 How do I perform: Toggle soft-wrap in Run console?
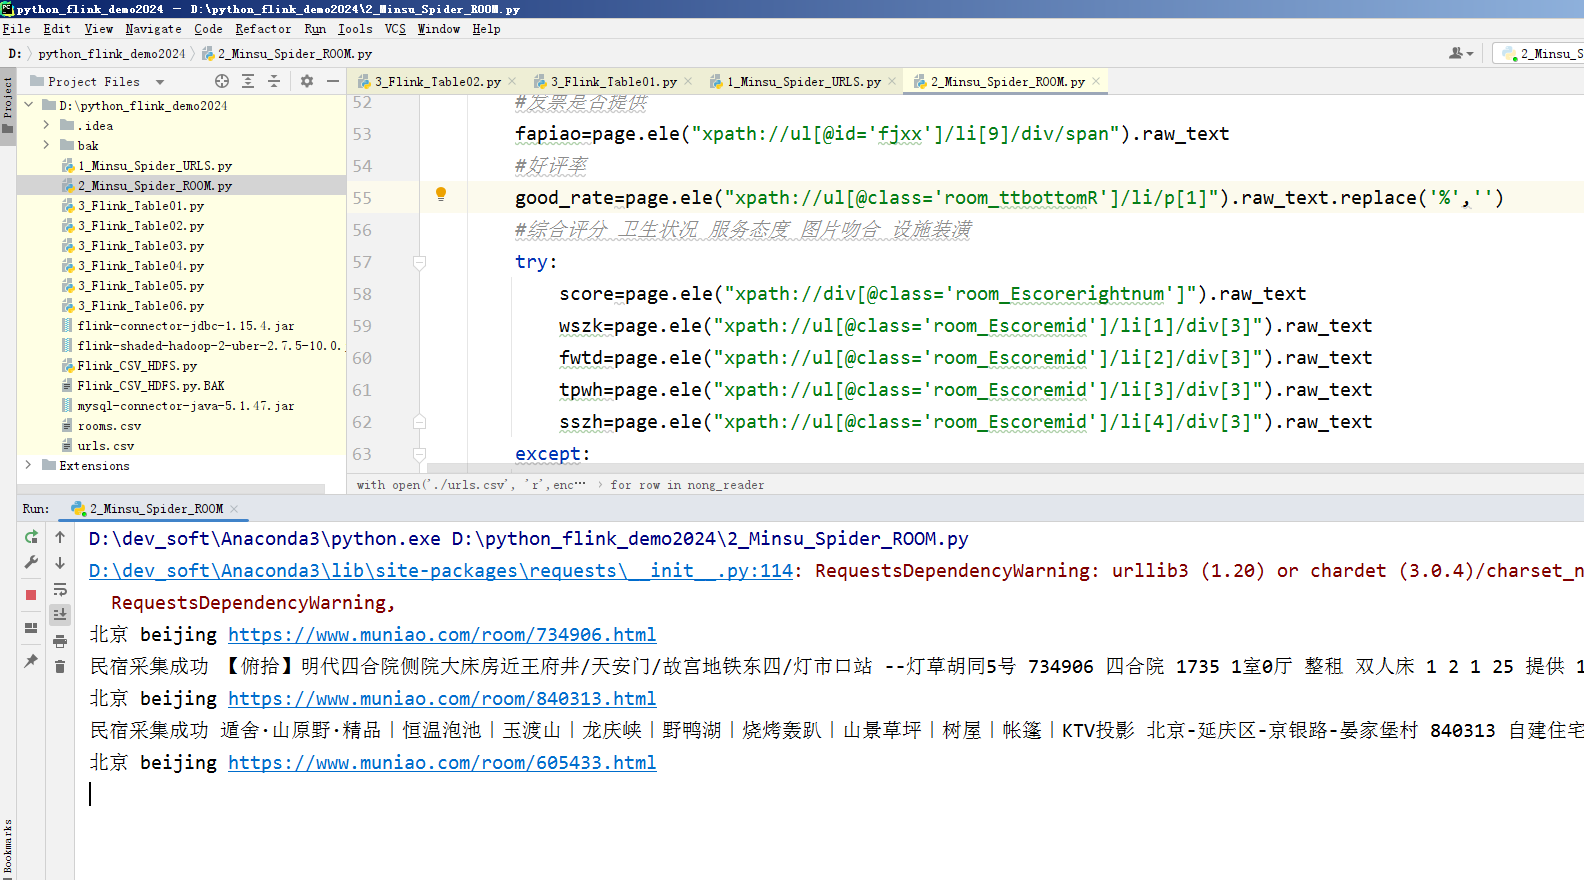coord(60,589)
